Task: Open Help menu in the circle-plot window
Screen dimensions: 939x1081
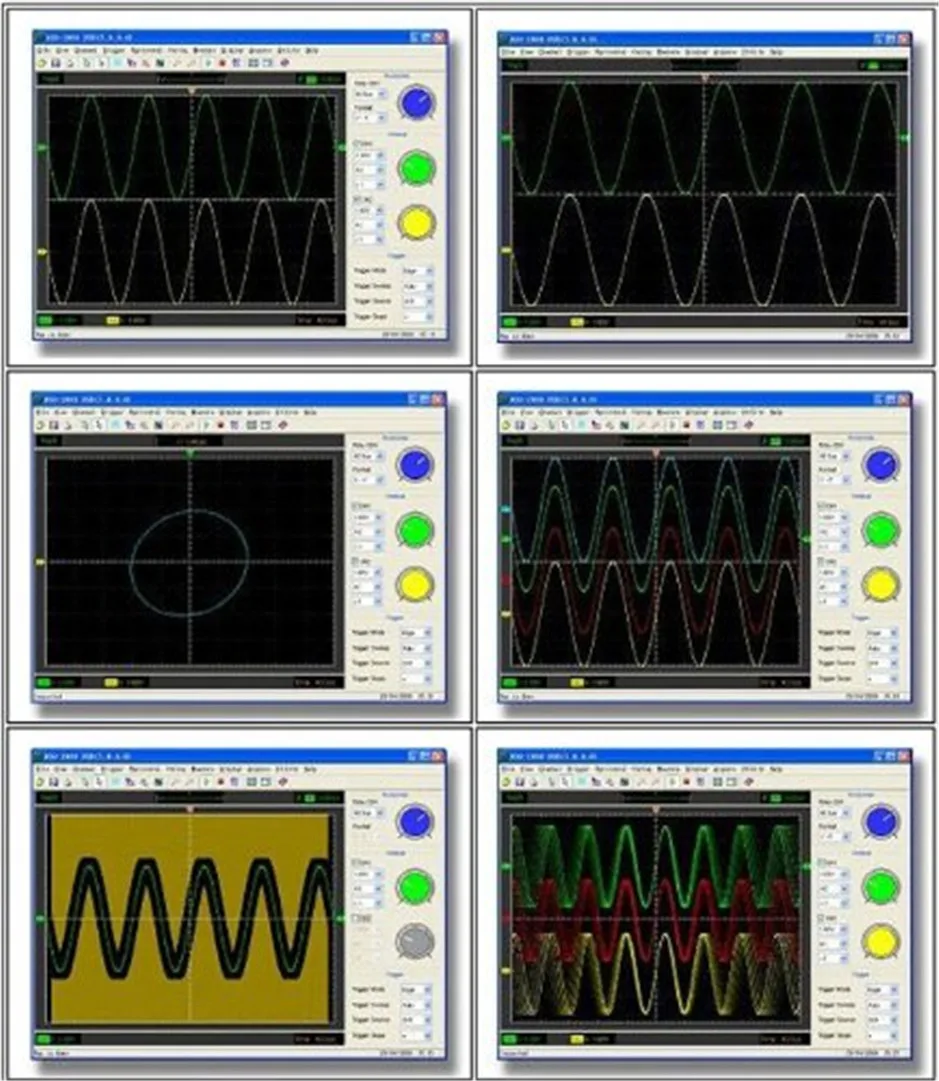Action: [310, 412]
